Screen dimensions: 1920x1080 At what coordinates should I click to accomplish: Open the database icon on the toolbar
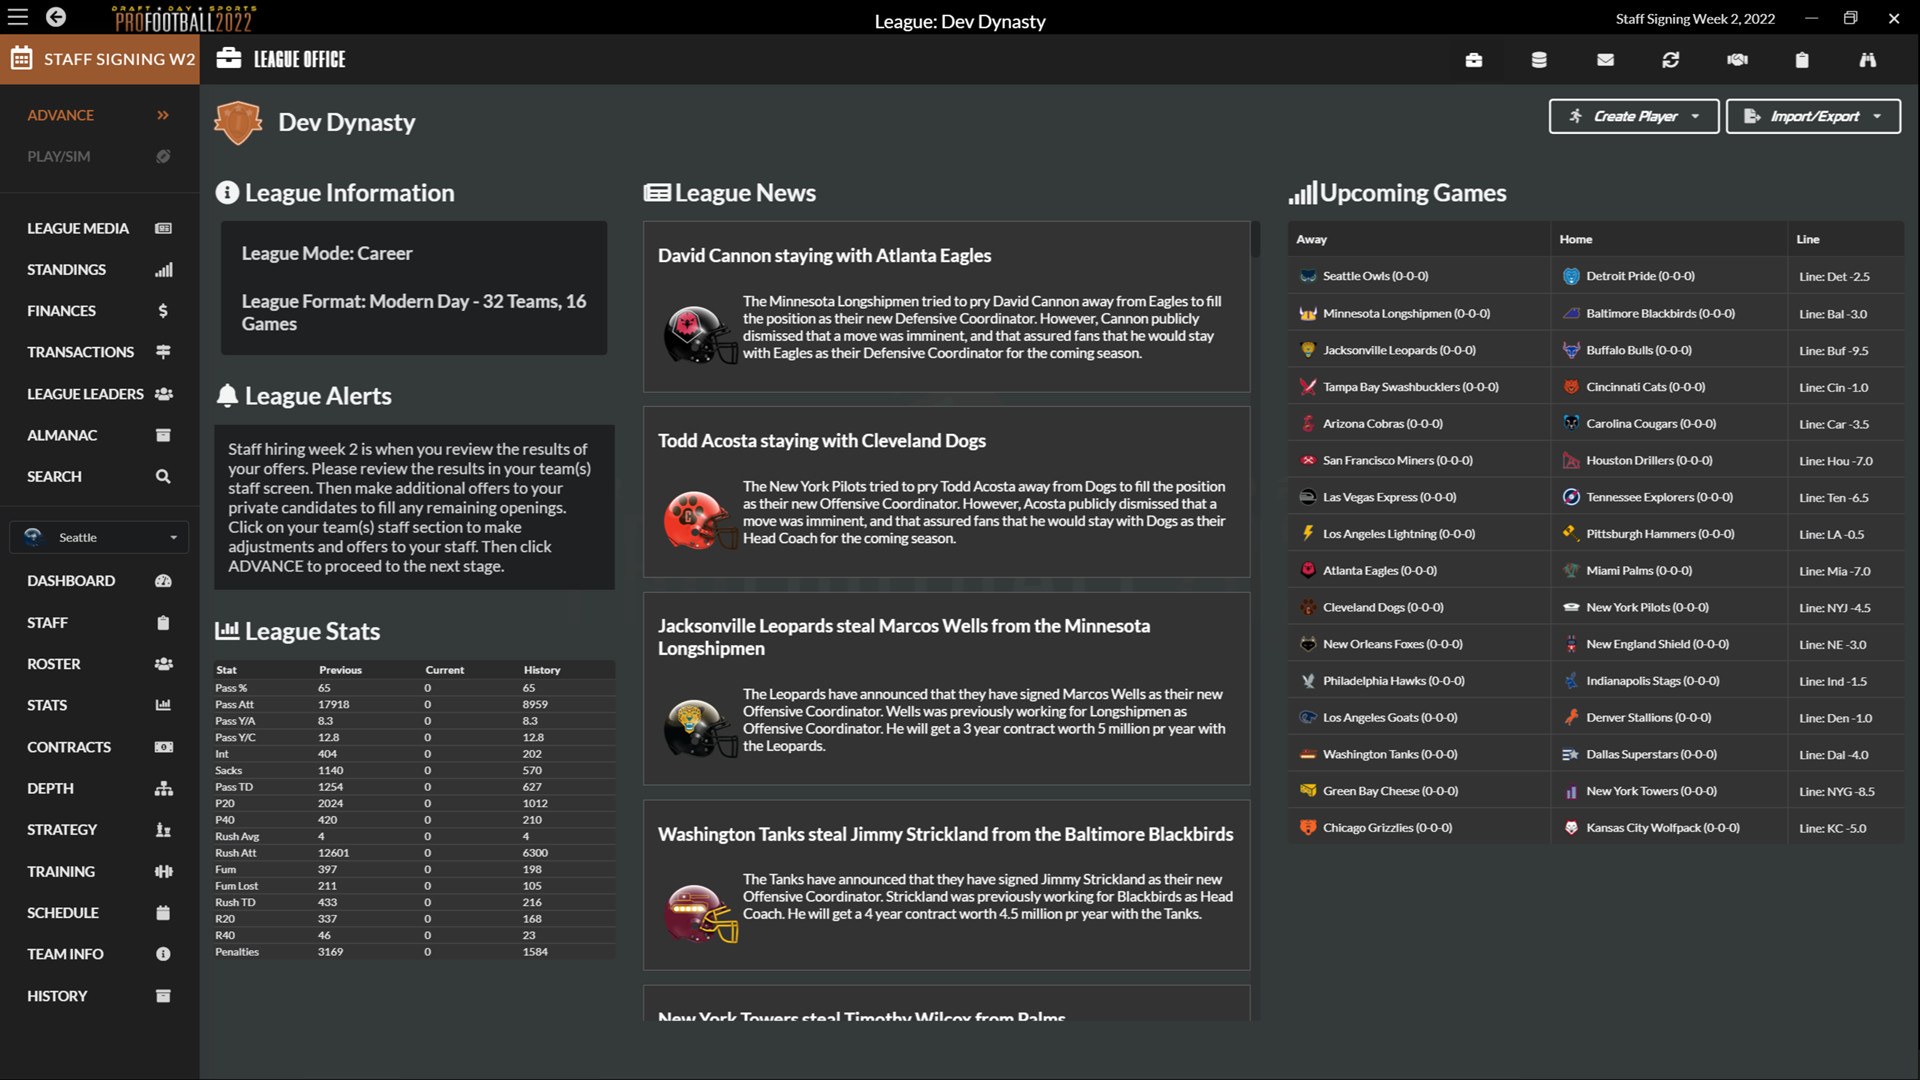pos(1538,60)
